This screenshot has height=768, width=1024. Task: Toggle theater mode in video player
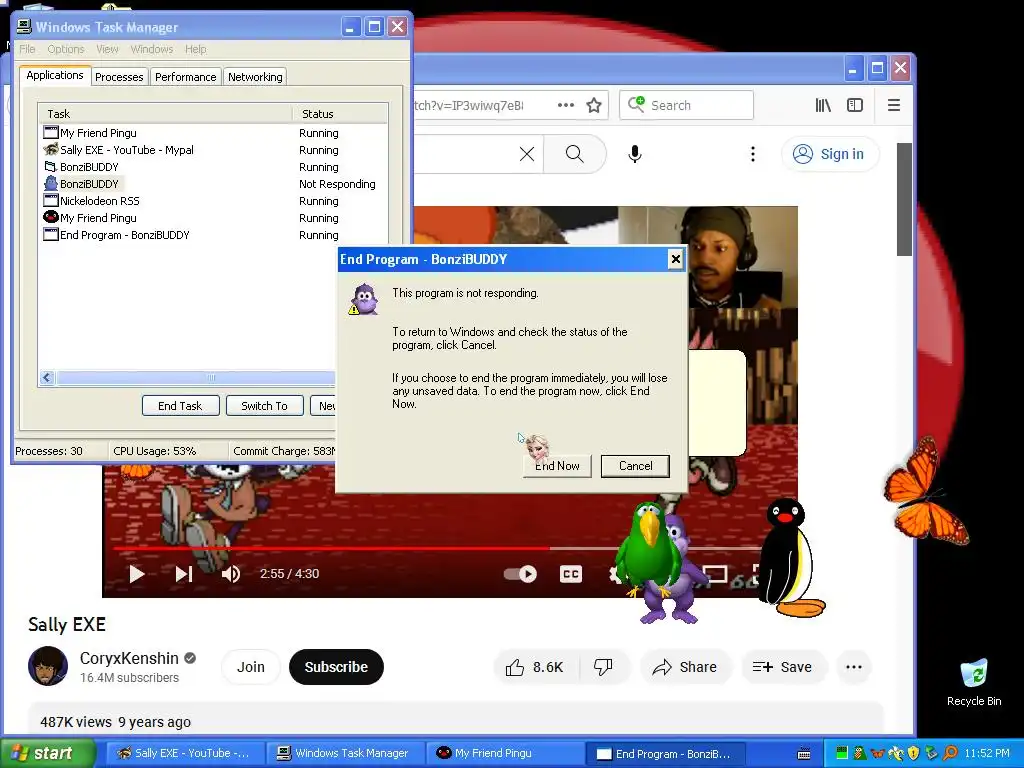tap(715, 574)
